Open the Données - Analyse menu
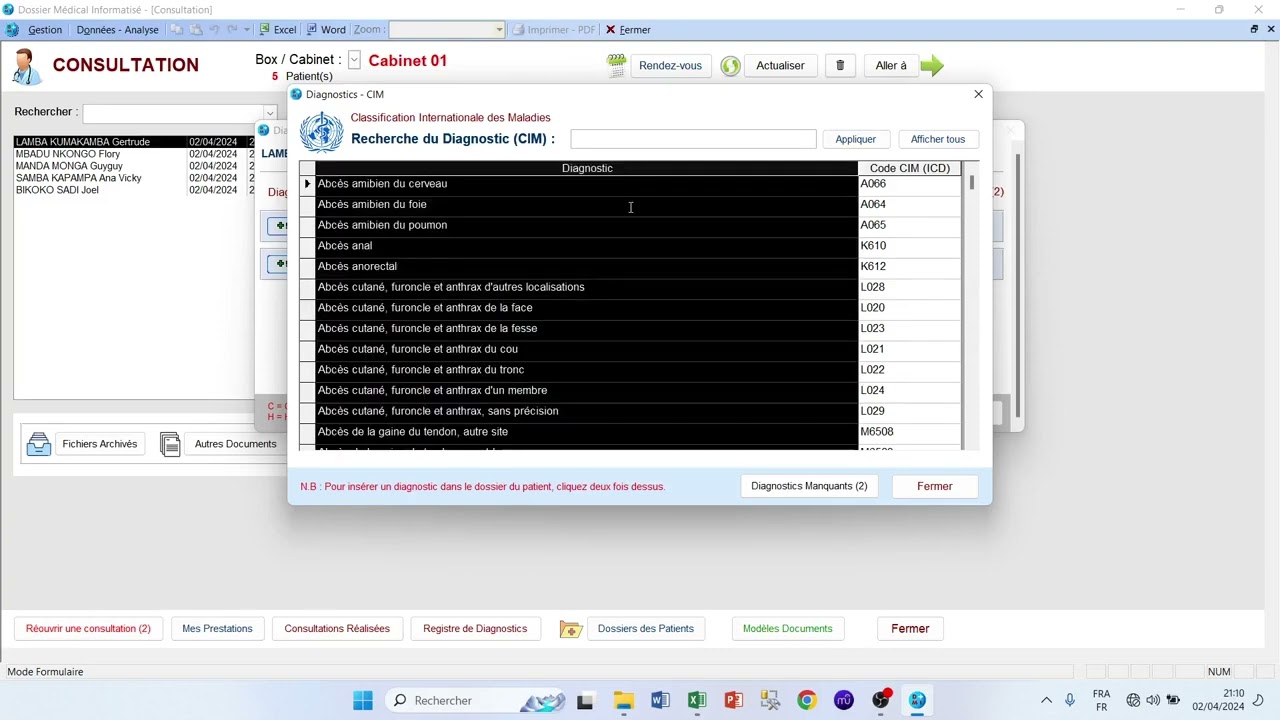1280x720 pixels. click(x=117, y=30)
